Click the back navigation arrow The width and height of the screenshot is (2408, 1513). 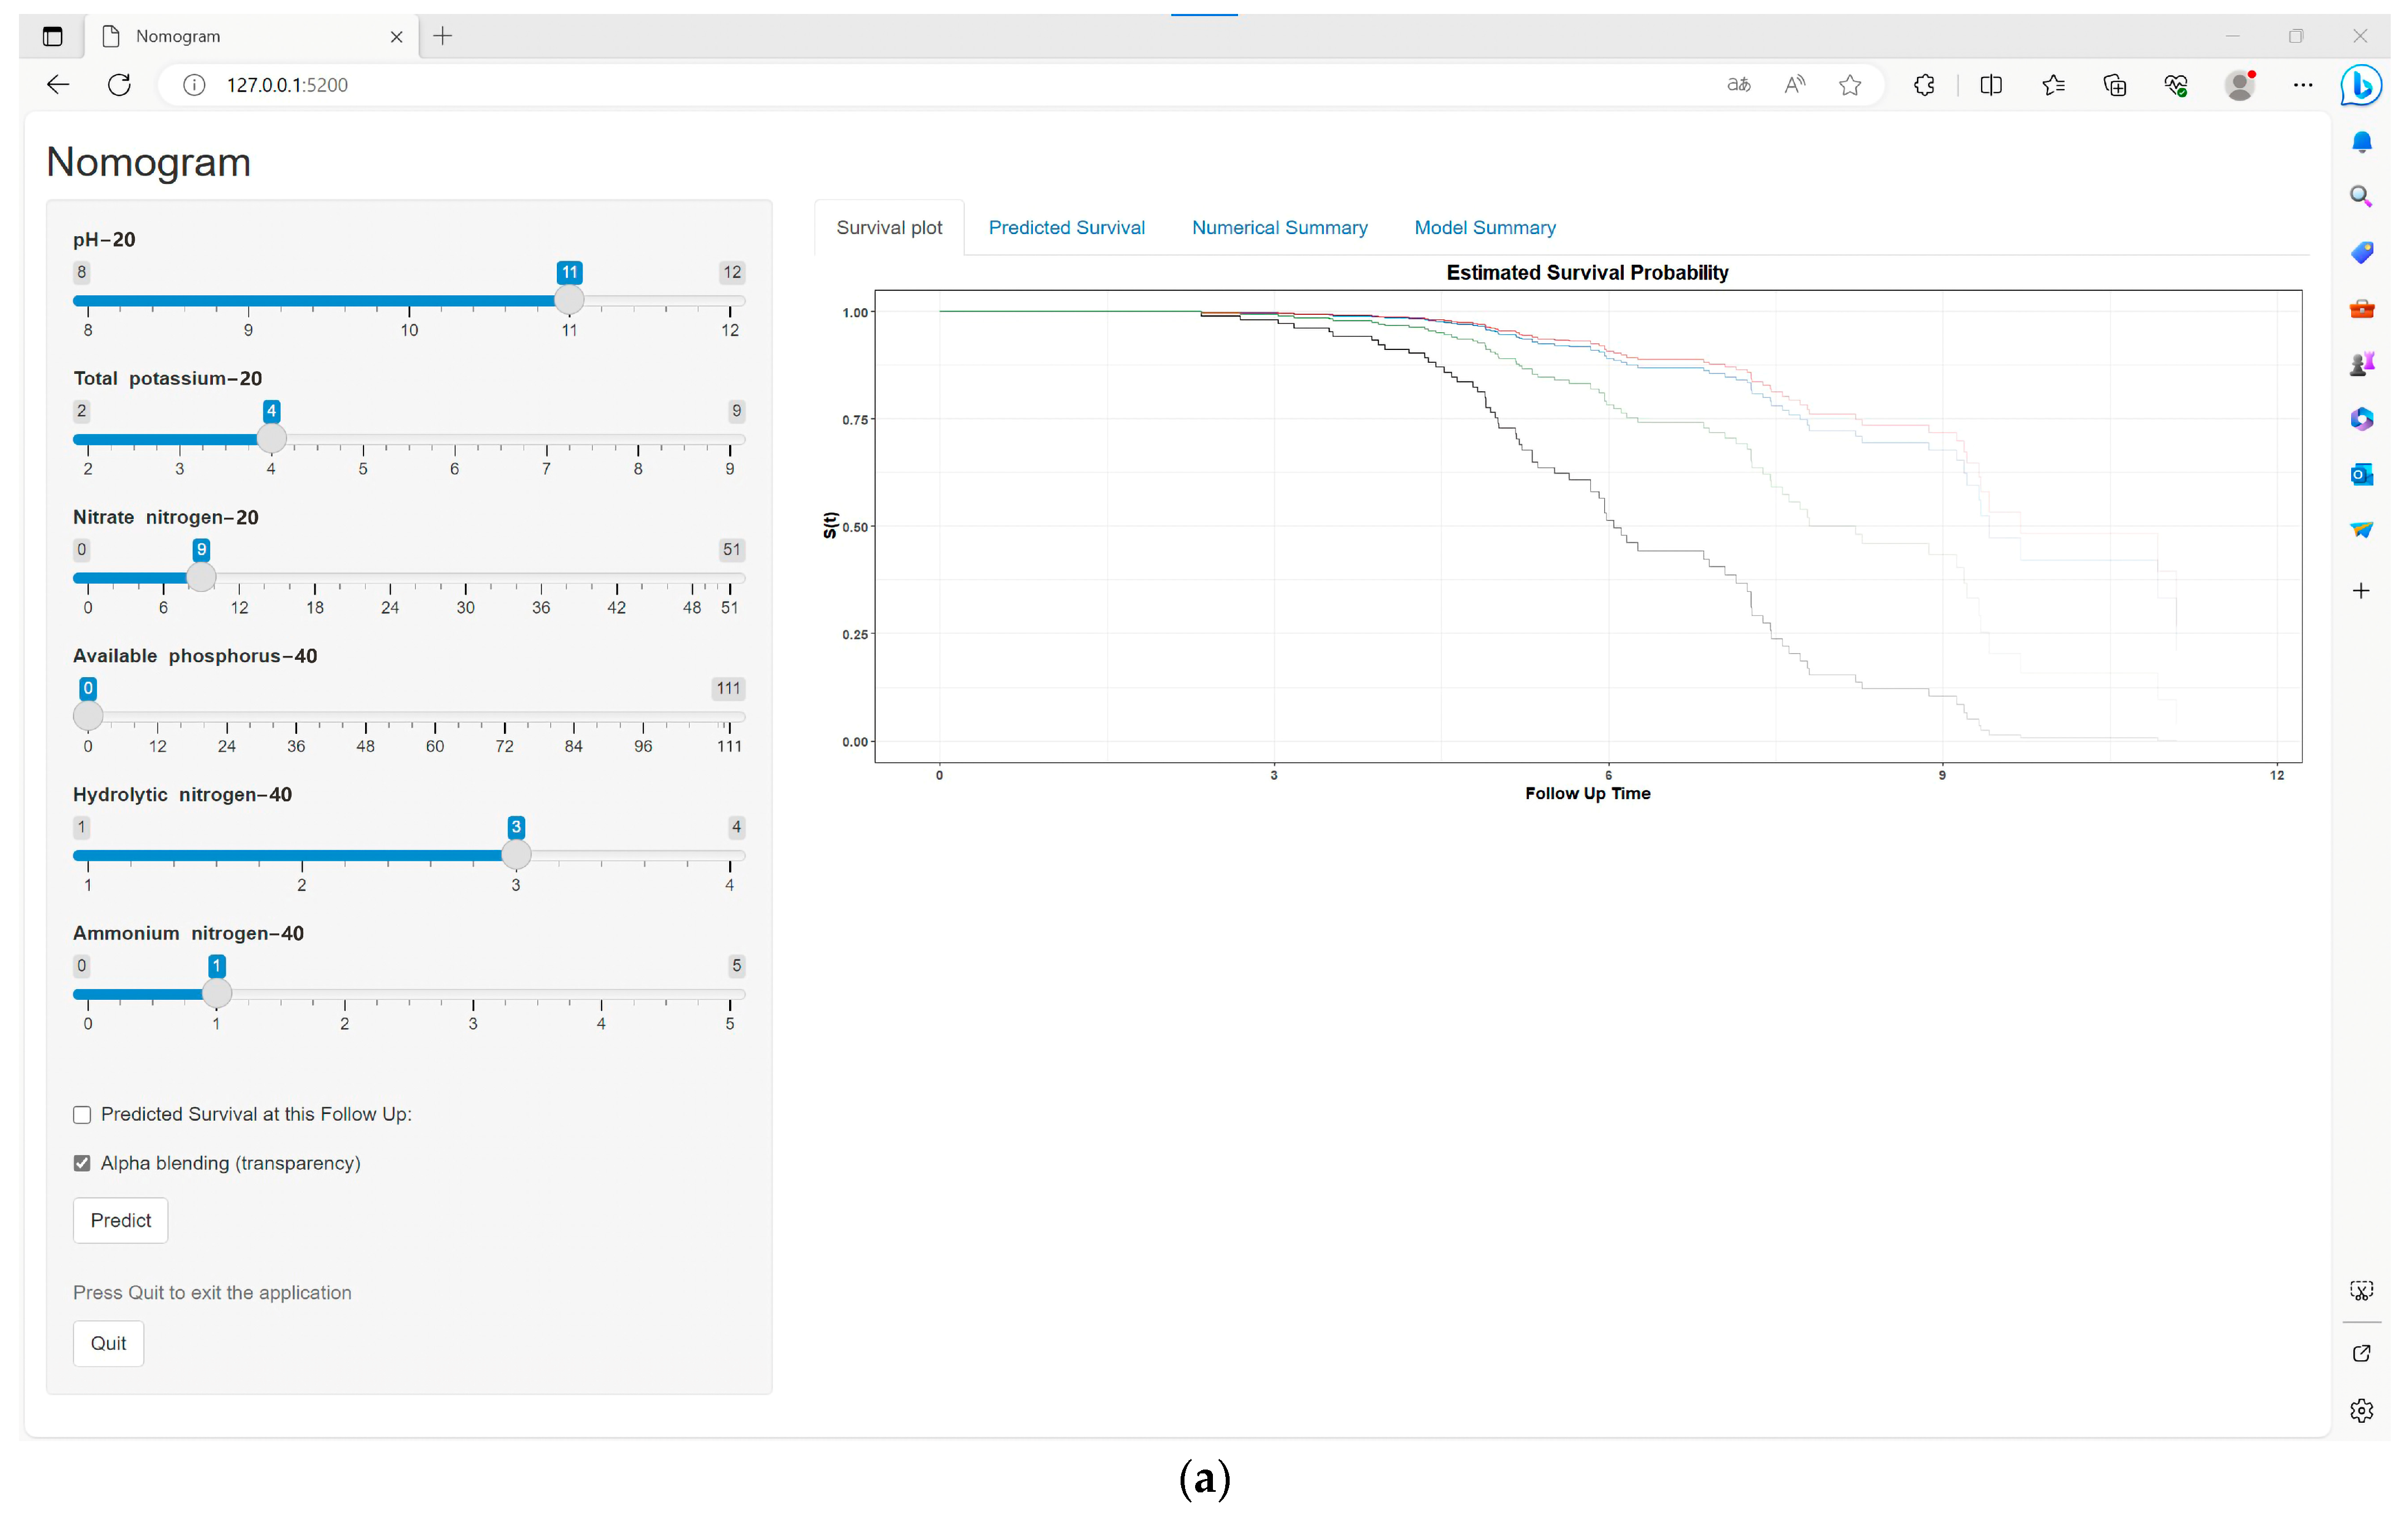pos(58,85)
